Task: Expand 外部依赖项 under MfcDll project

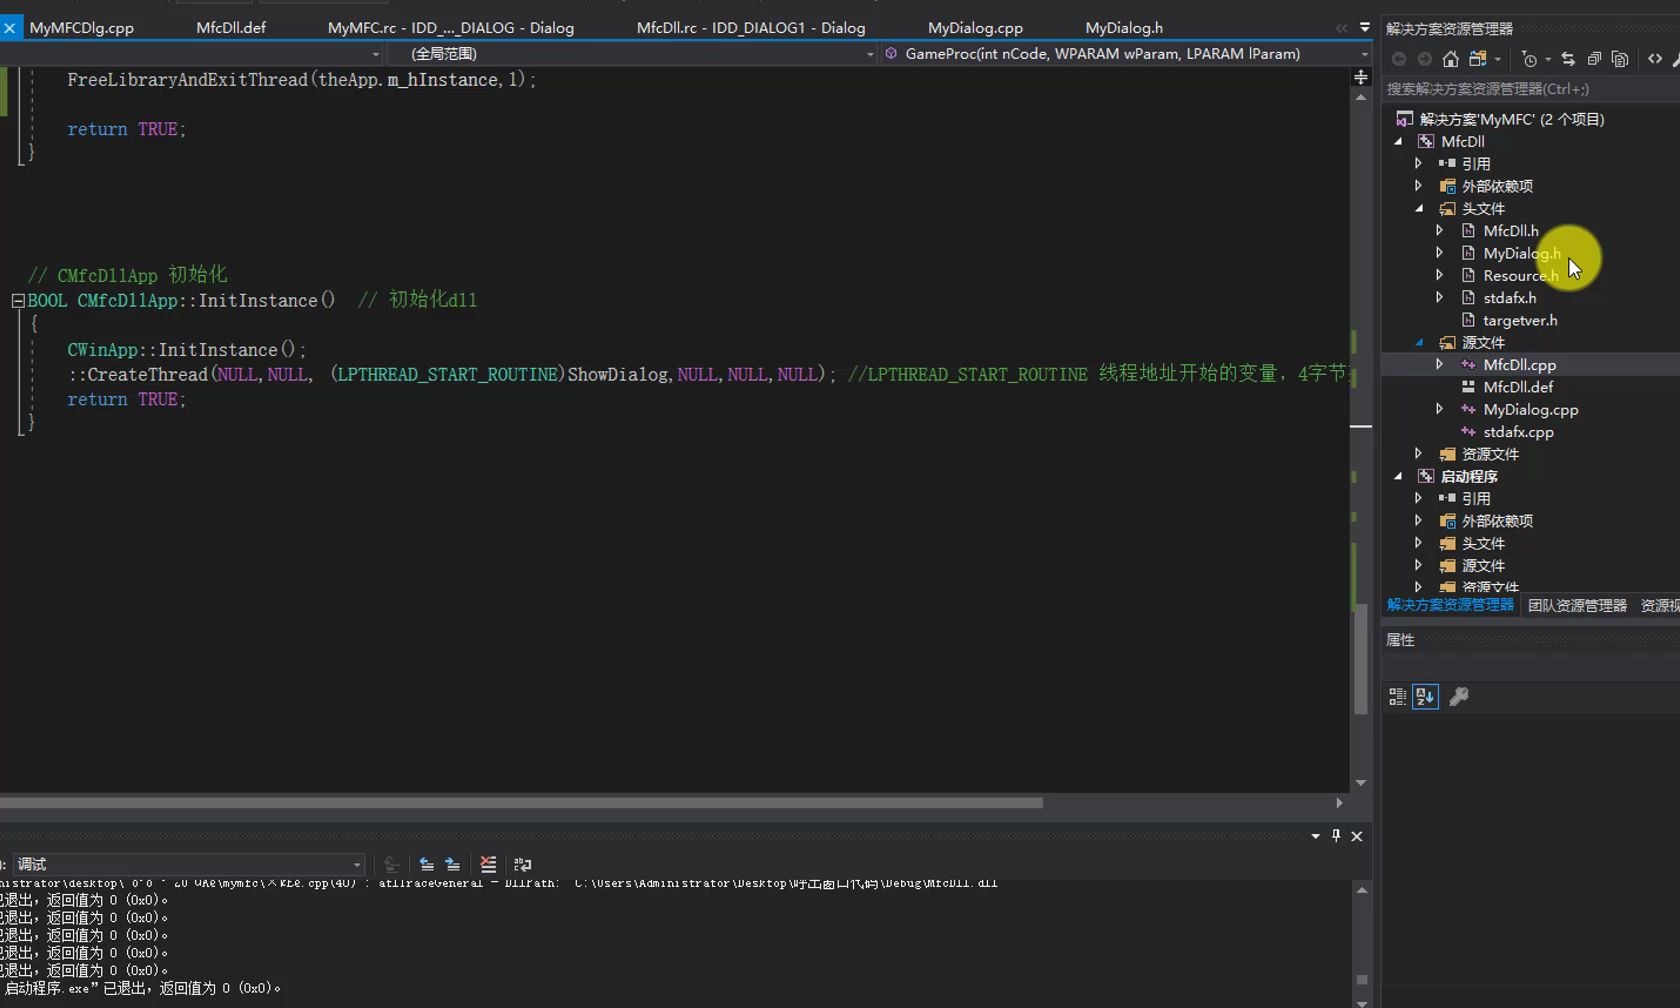Action: point(1418,186)
